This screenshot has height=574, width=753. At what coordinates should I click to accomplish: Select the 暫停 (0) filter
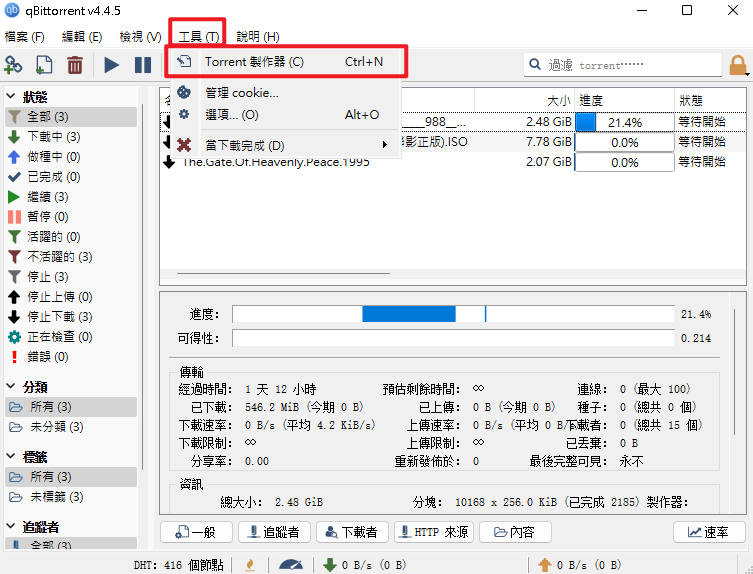coord(71,217)
